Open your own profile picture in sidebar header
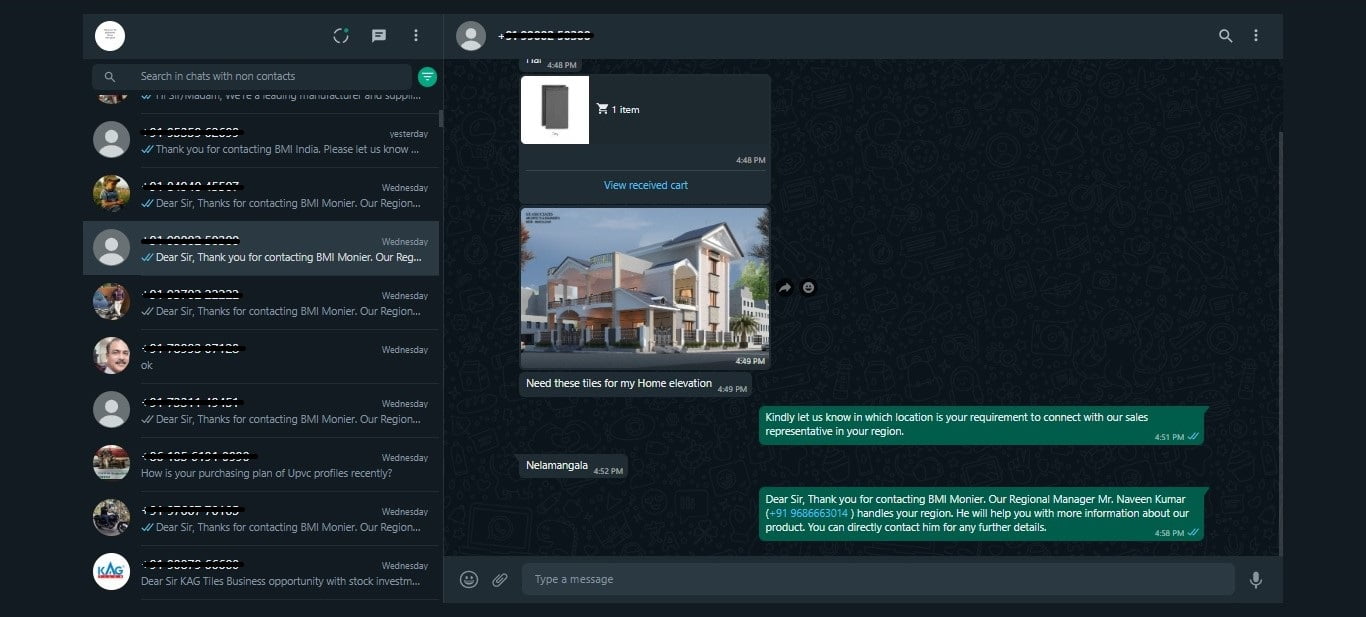 tap(110, 36)
